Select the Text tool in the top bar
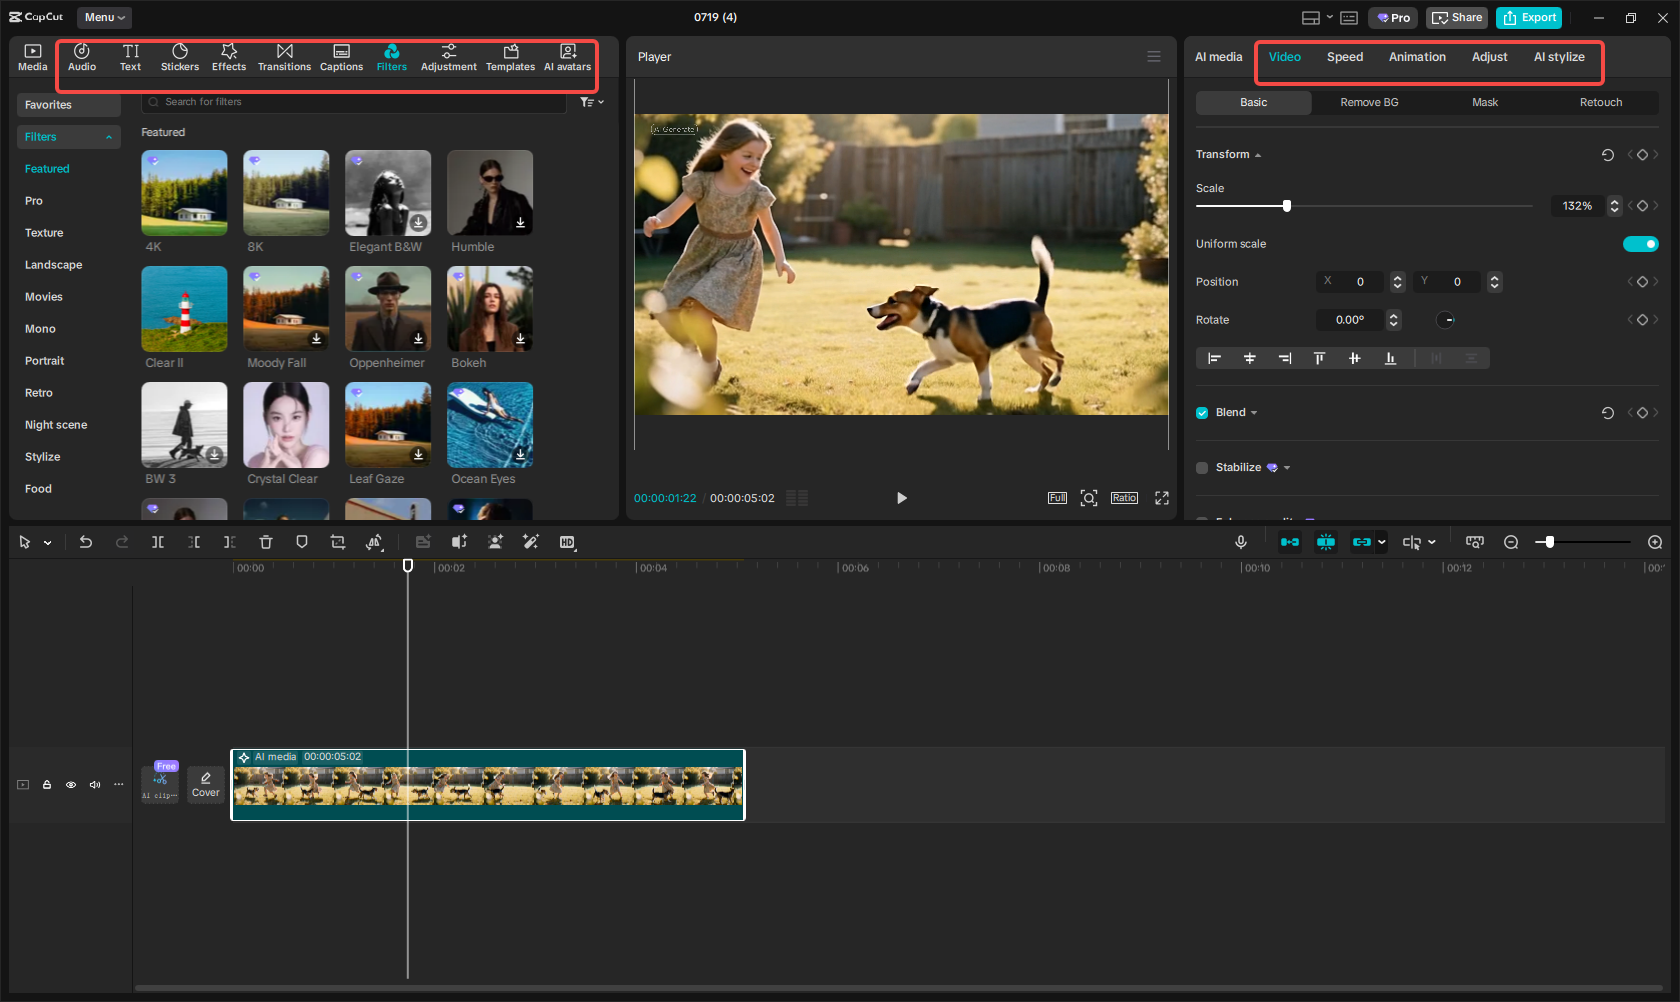 point(130,56)
